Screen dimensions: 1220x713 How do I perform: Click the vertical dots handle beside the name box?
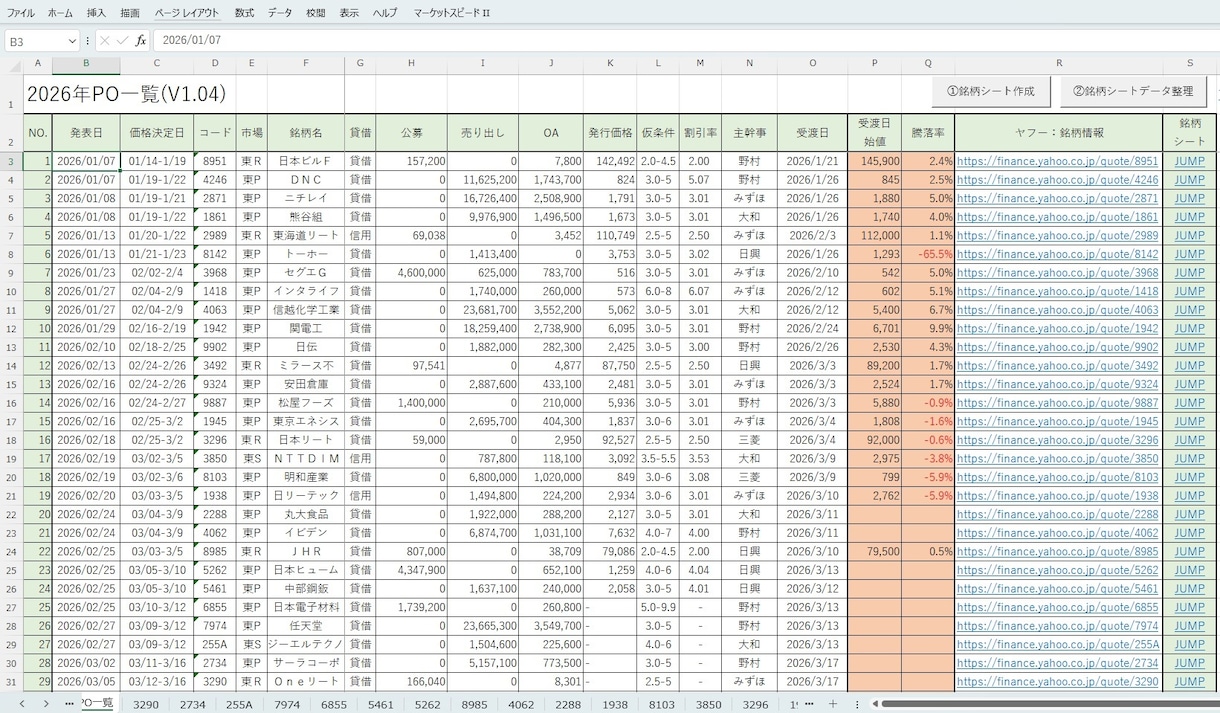pyautogui.click(x=88, y=41)
